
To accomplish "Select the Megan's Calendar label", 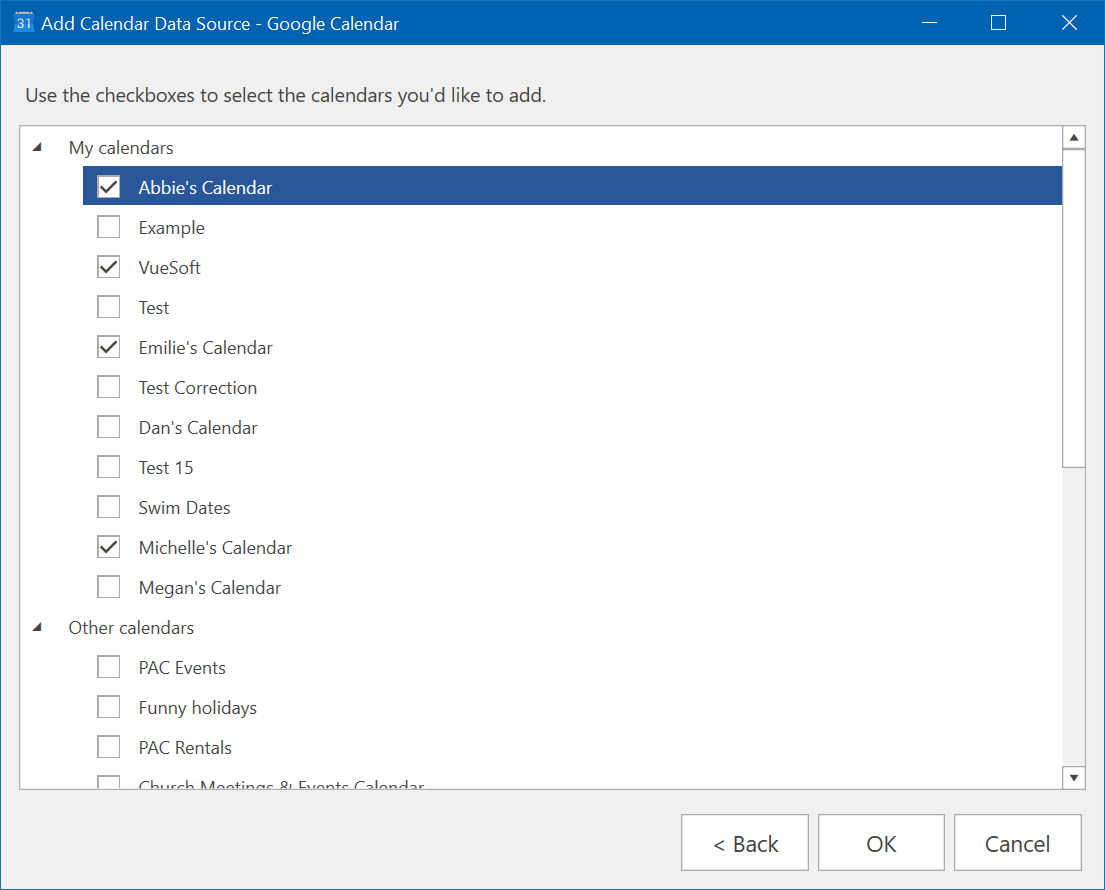I will pyautogui.click(x=209, y=588).
